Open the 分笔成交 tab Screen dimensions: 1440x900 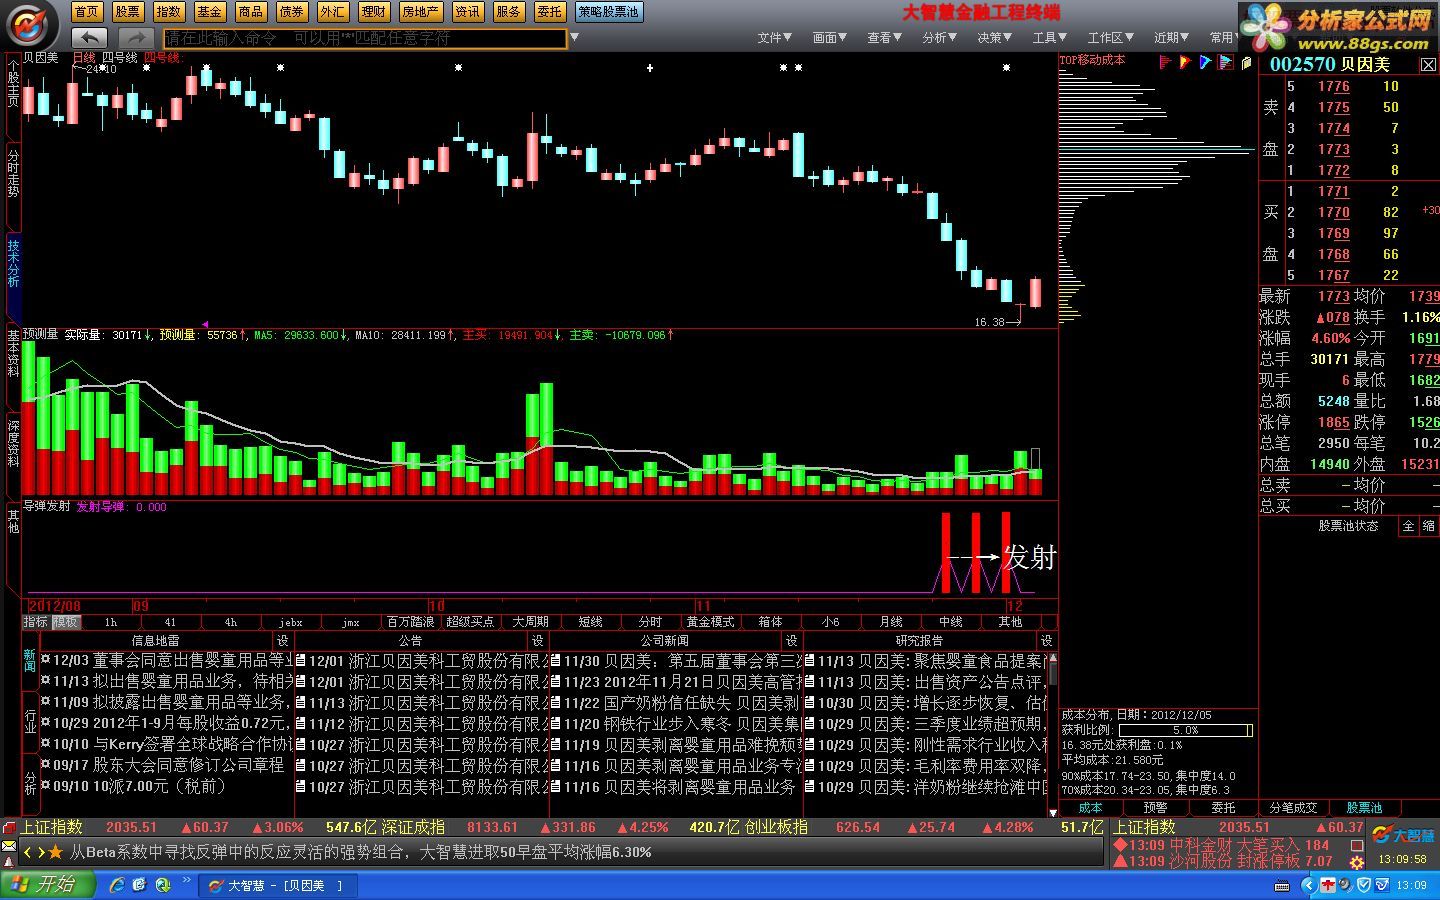pos(1293,808)
